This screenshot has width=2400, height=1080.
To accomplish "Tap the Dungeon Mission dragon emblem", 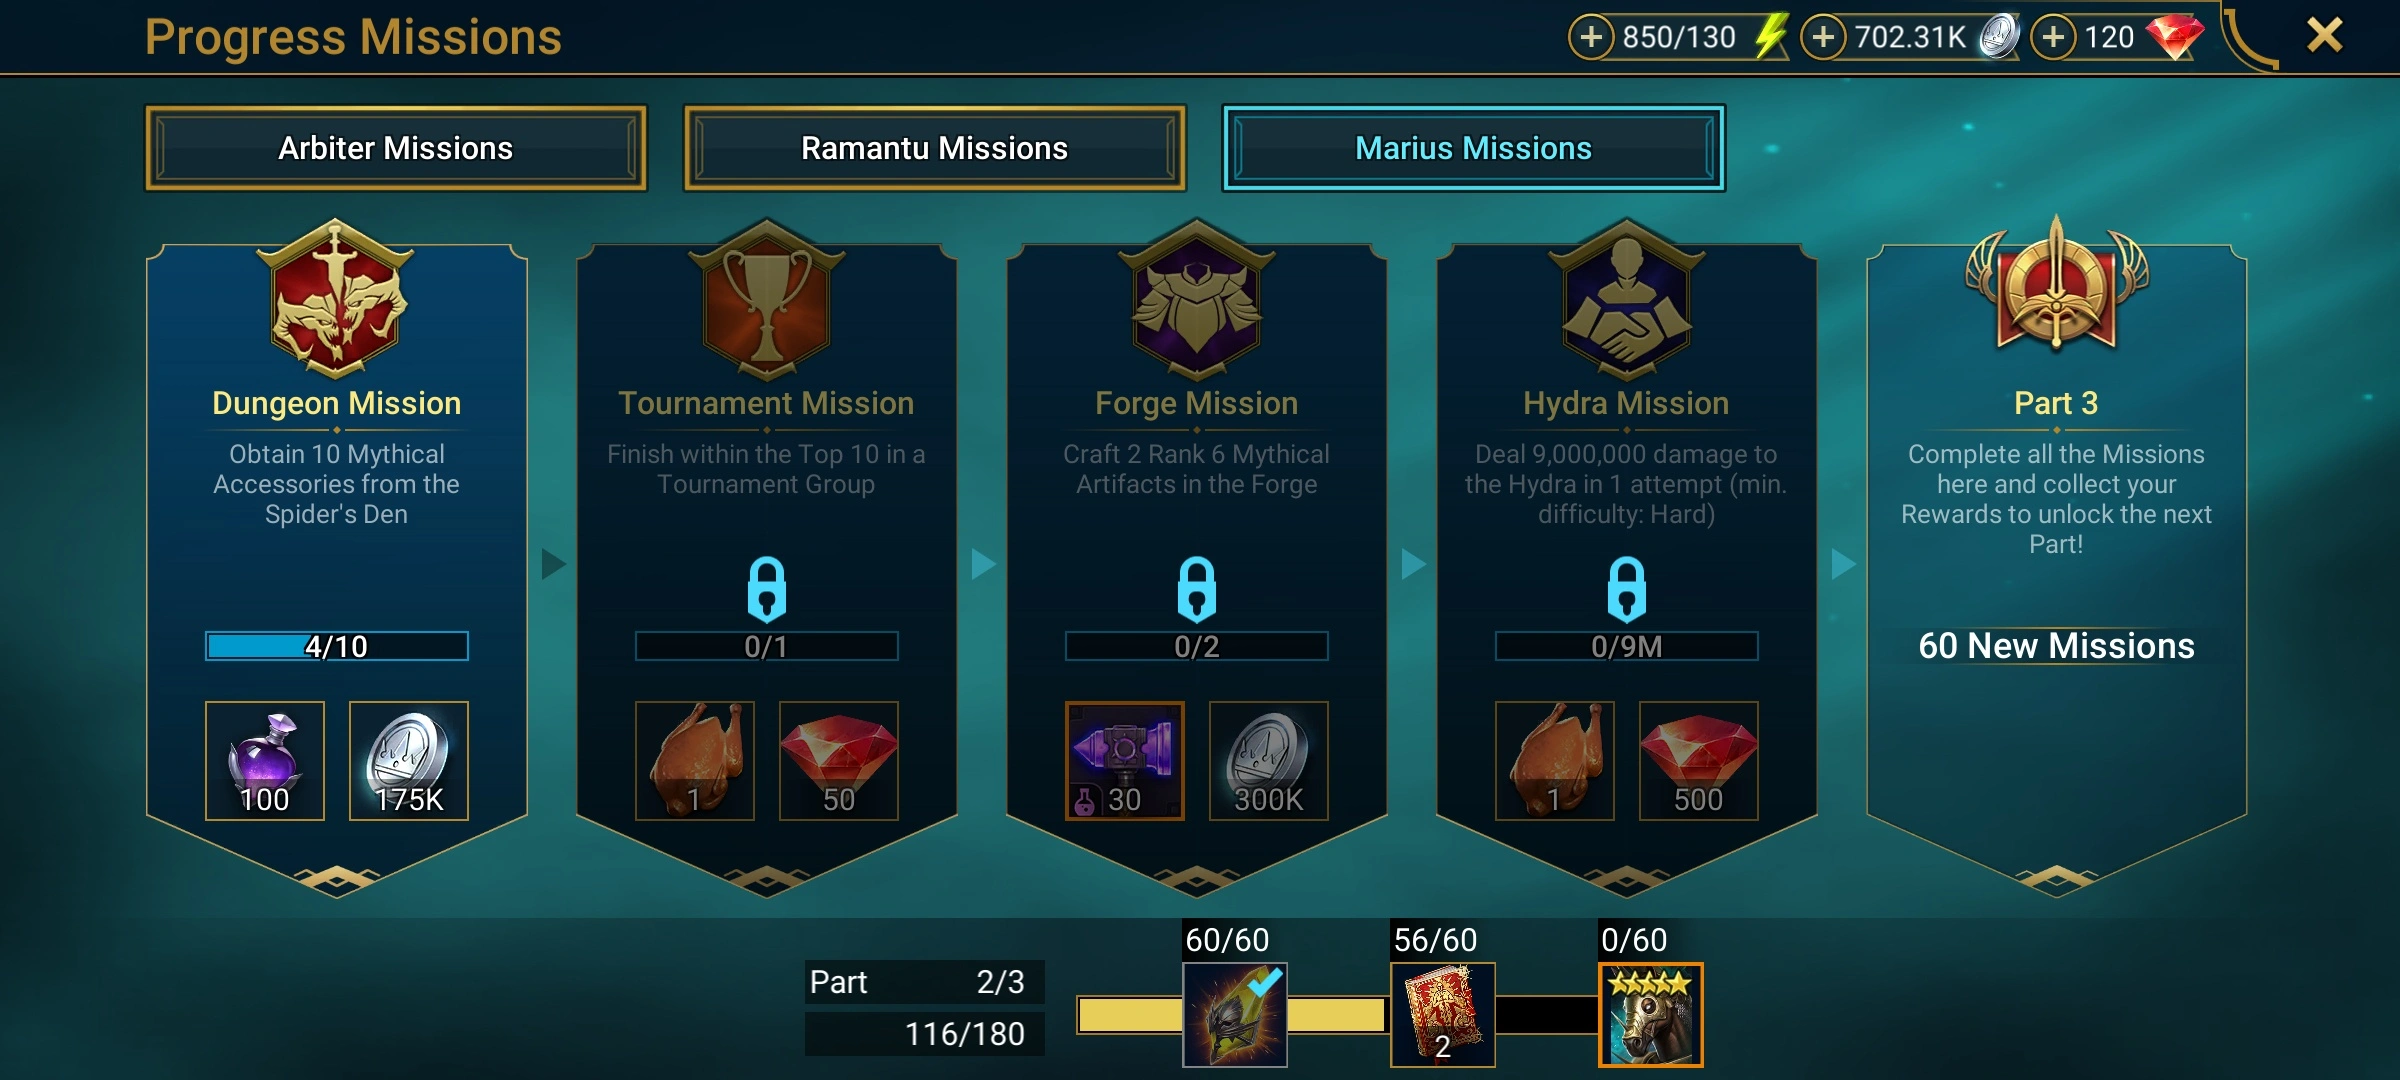I will [336, 299].
